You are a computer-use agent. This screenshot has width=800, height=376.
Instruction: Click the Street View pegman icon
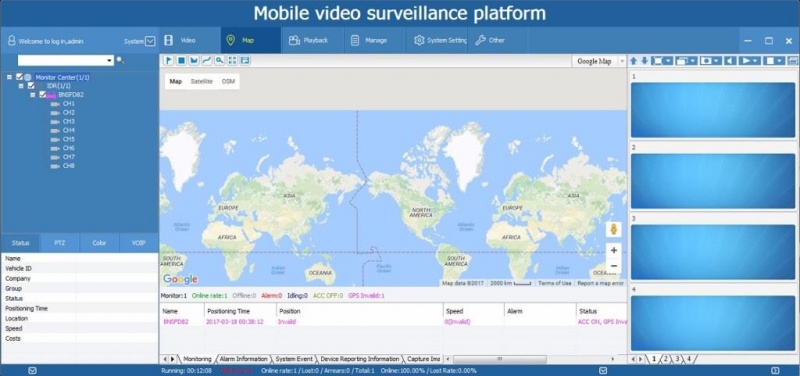point(613,230)
